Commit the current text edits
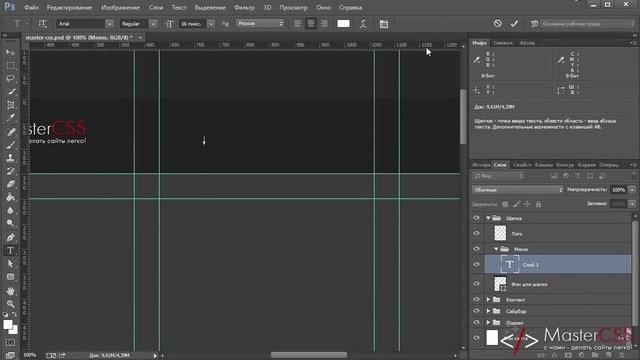Screen dimensions: 640x360 click(x=514, y=24)
